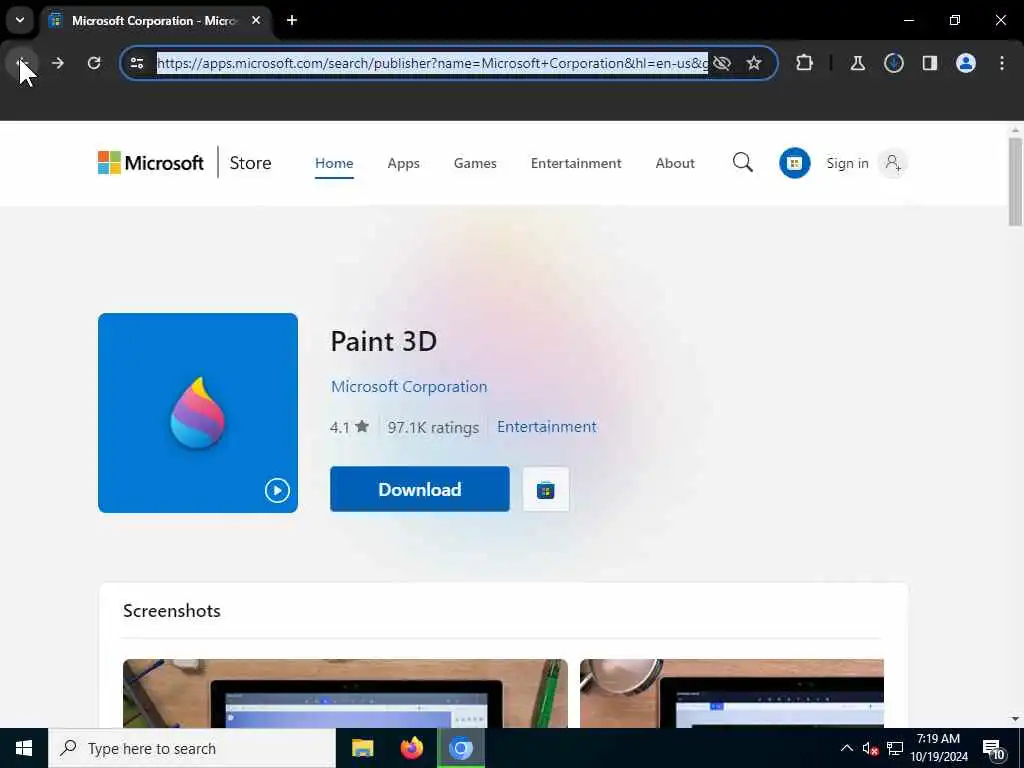
Task: Click the Store search magnifier icon
Action: pos(743,163)
